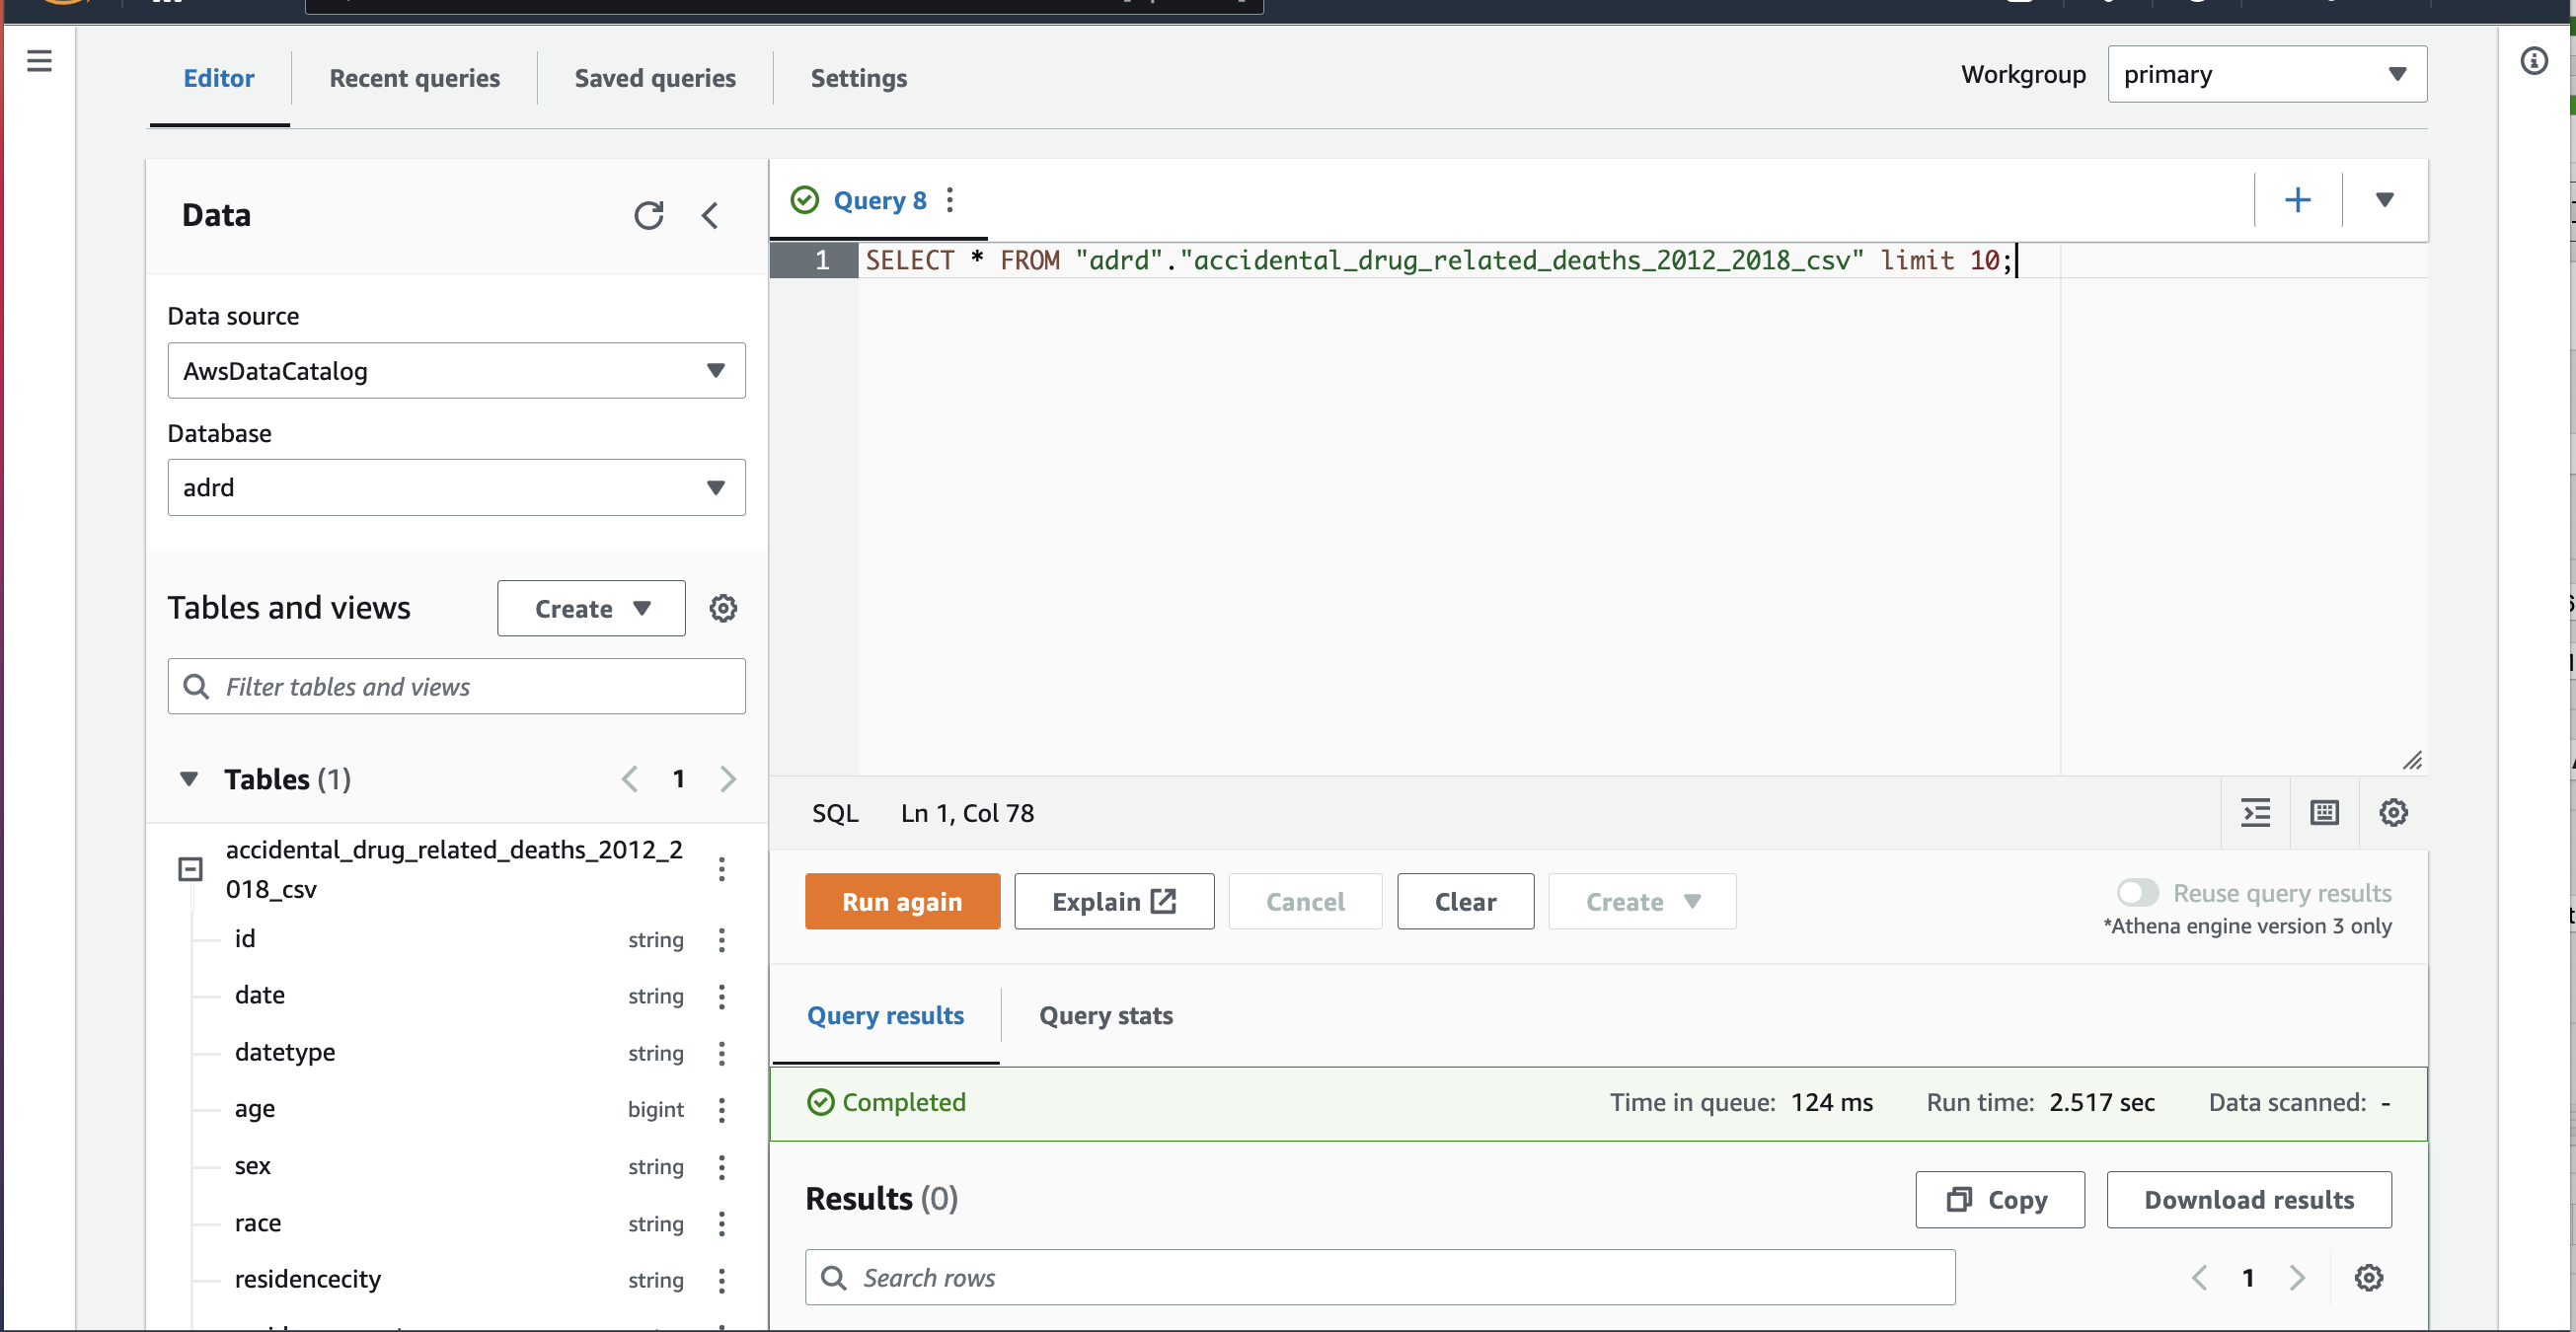2576x1332 pixels.
Task: Switch to Recent queries tab
Action: (x=414, y=78)
